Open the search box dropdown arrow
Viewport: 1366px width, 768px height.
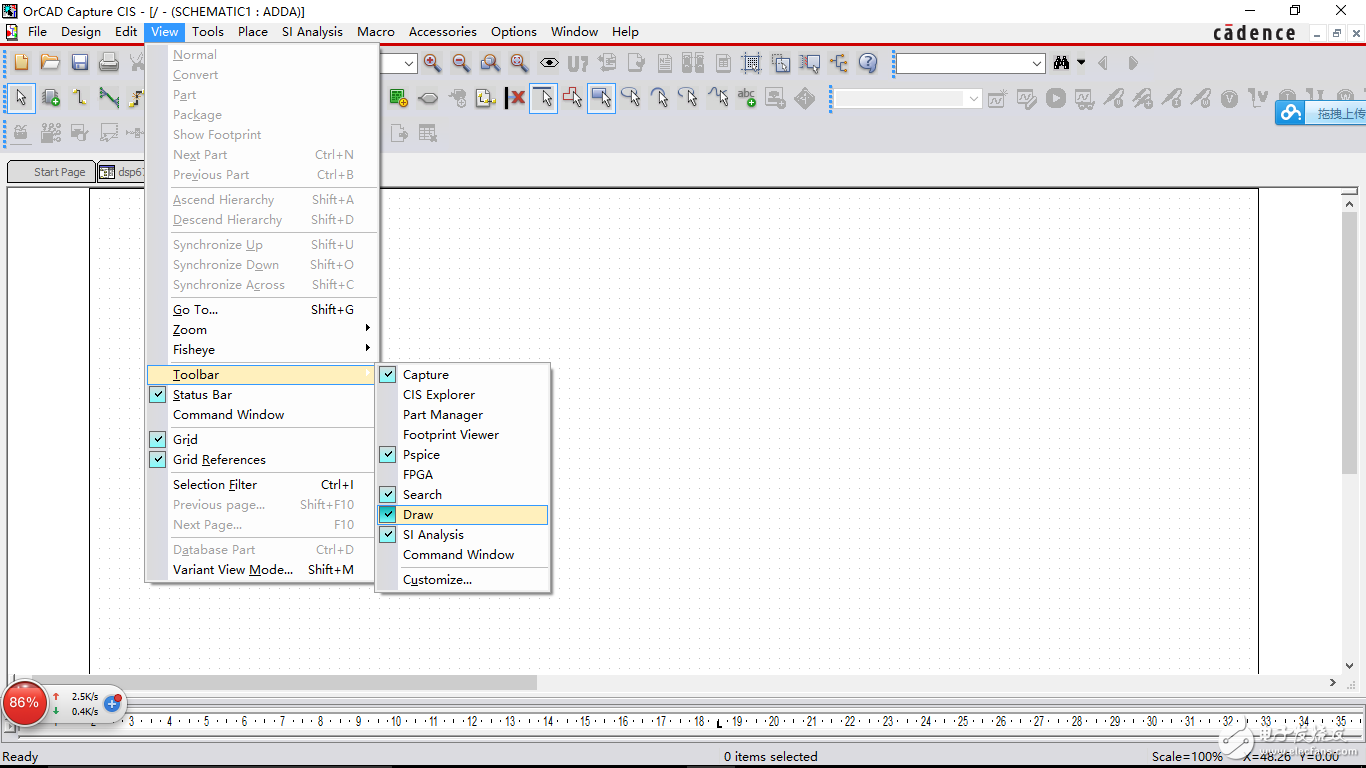[1037, 63]
